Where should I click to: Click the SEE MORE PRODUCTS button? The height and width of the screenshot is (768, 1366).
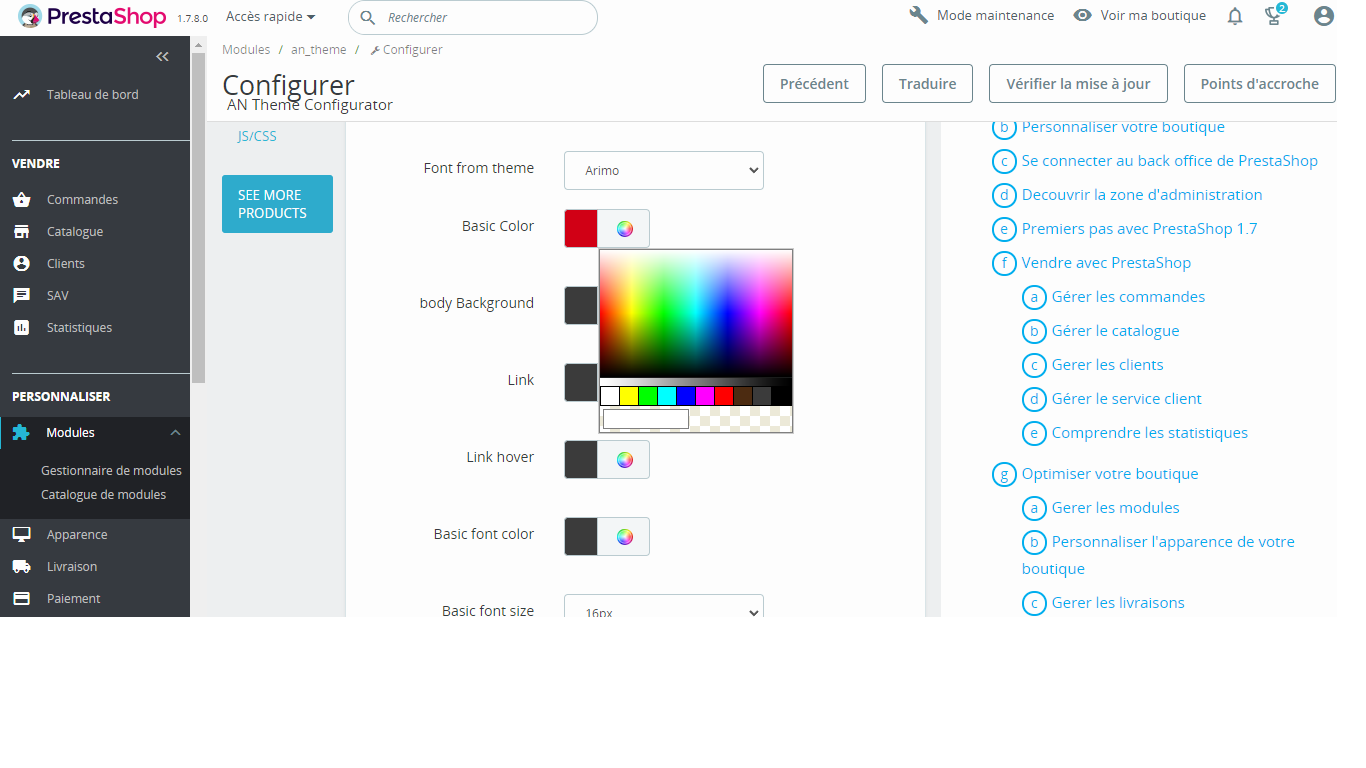[x=277, y=204]
